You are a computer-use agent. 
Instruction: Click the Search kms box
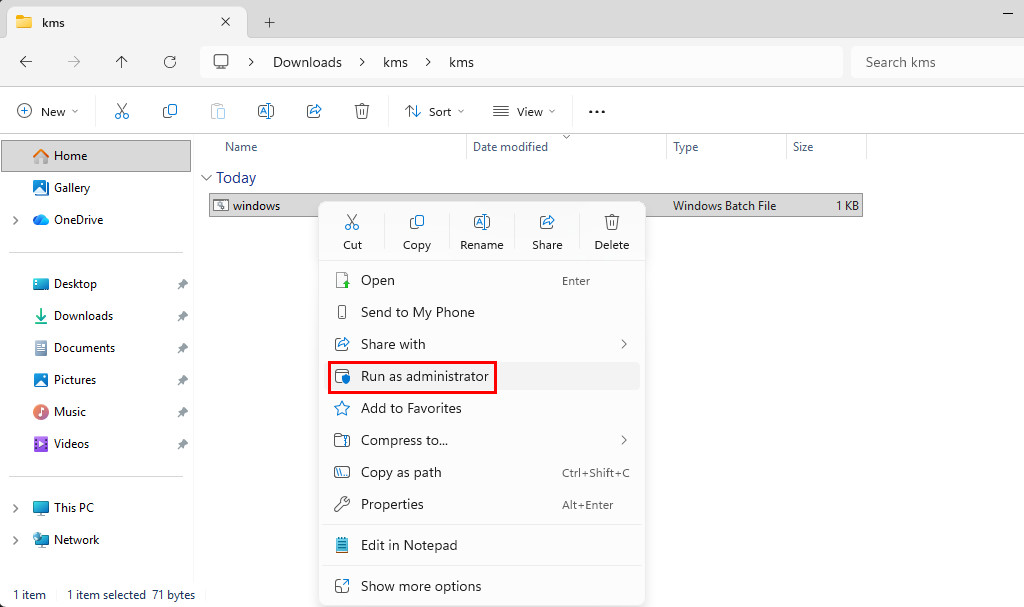point(935,62)
